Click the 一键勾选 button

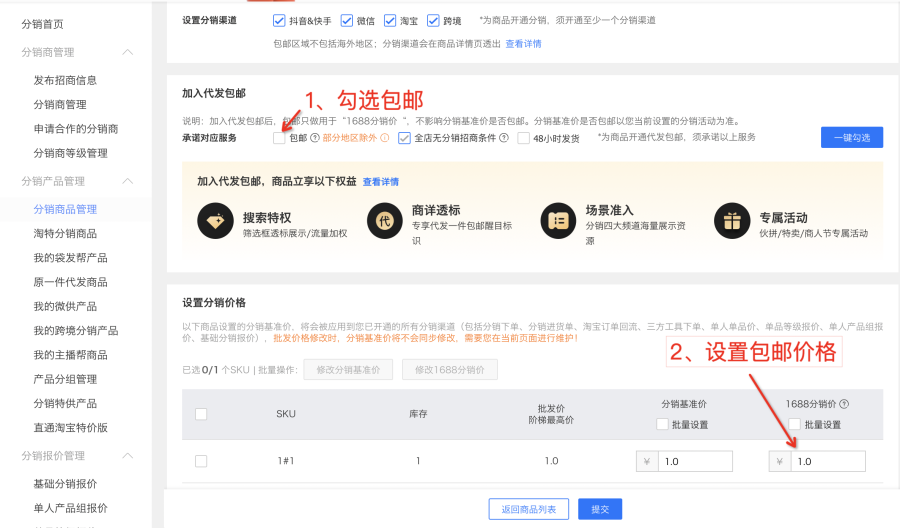pyautogui.click(x=851, y=137)
